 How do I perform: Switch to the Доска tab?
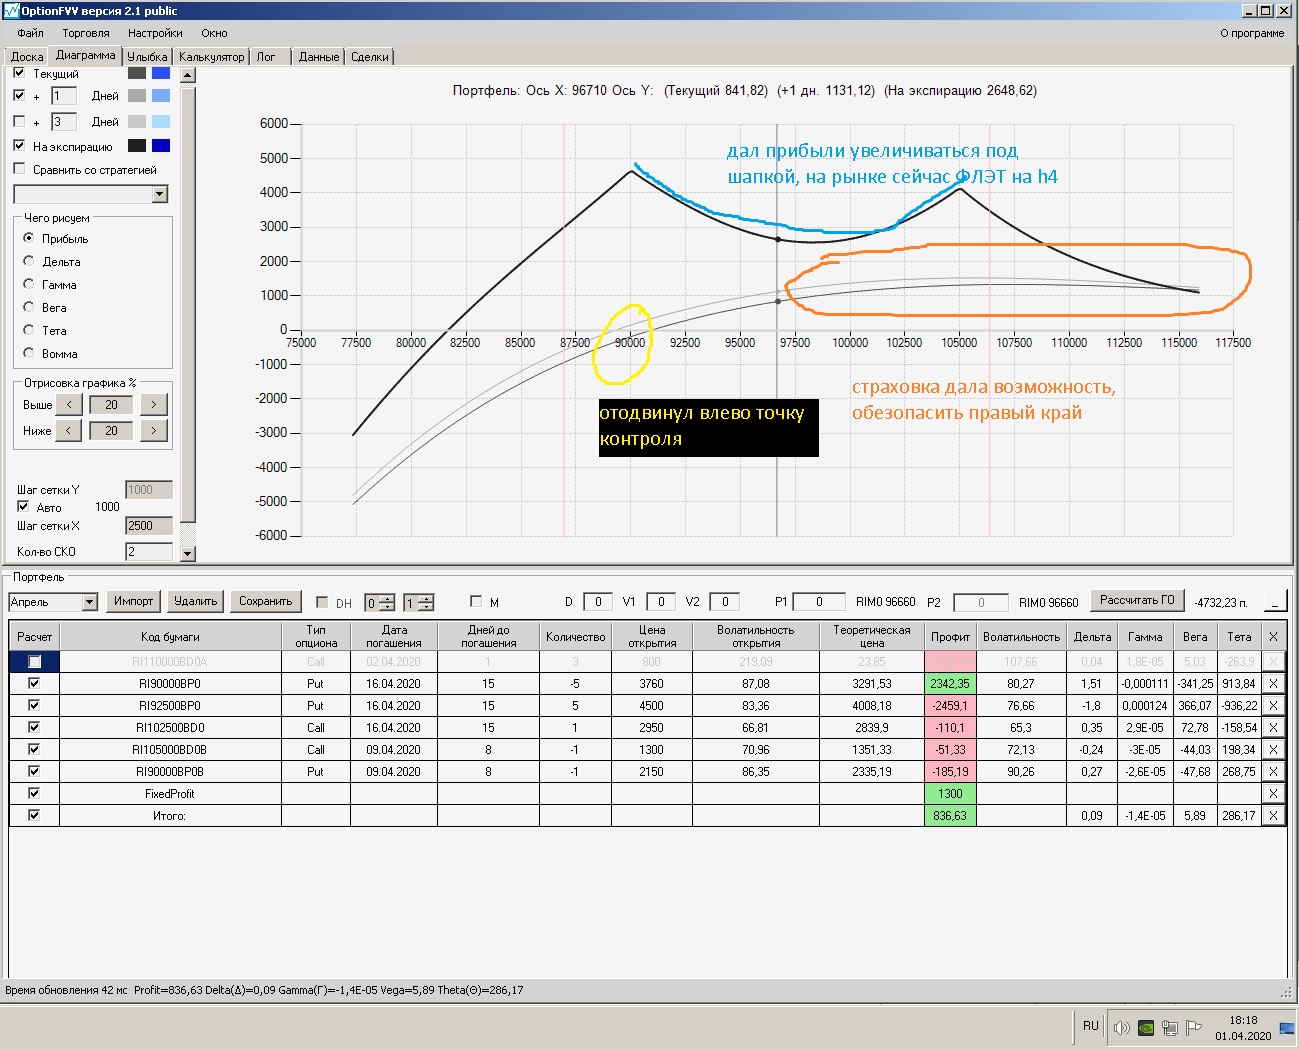[27, 57]
